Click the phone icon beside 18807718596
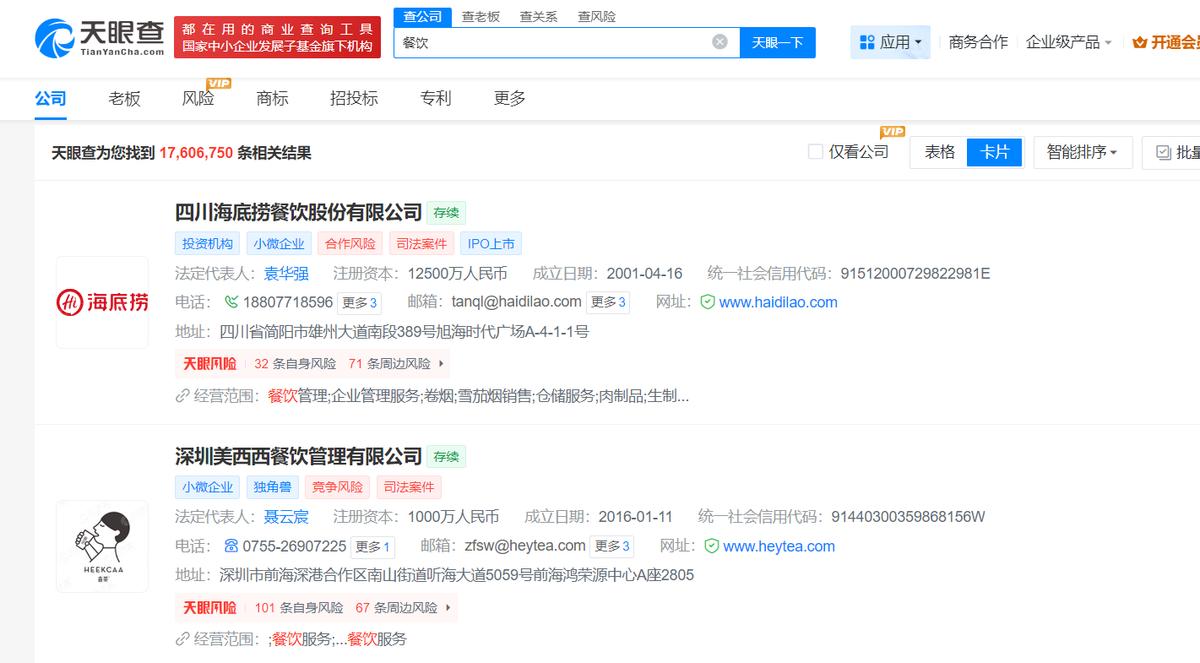 (232, 302)
